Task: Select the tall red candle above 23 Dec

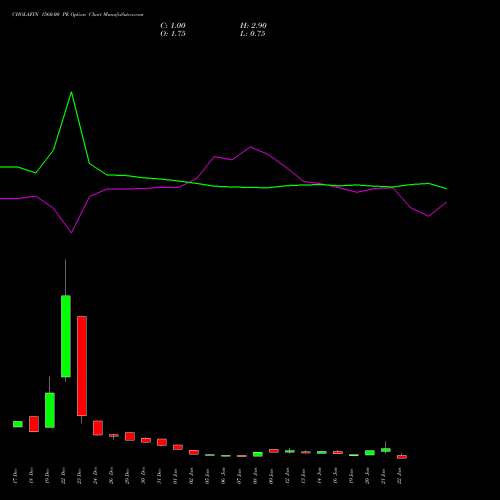Action: [x=82, y=366]
